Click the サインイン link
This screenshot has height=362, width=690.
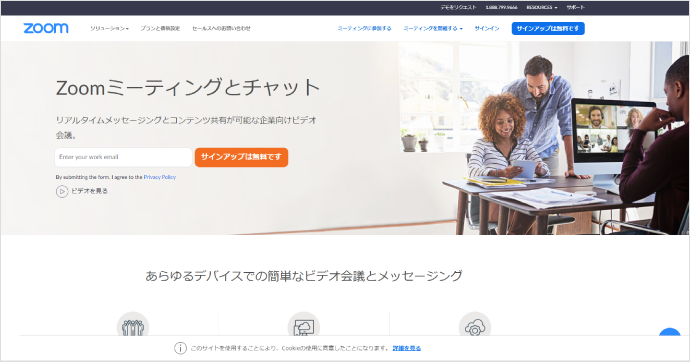click(x=487, y=29)
